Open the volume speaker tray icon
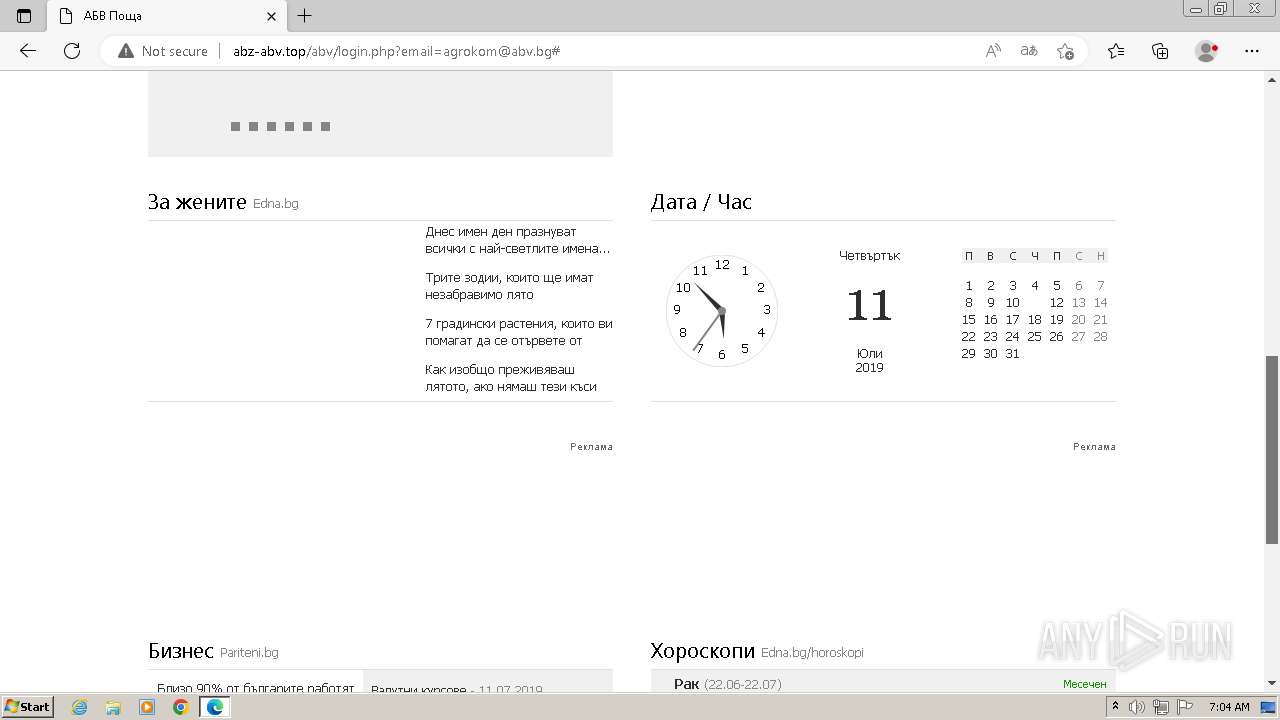 (x=1137, y=707)
